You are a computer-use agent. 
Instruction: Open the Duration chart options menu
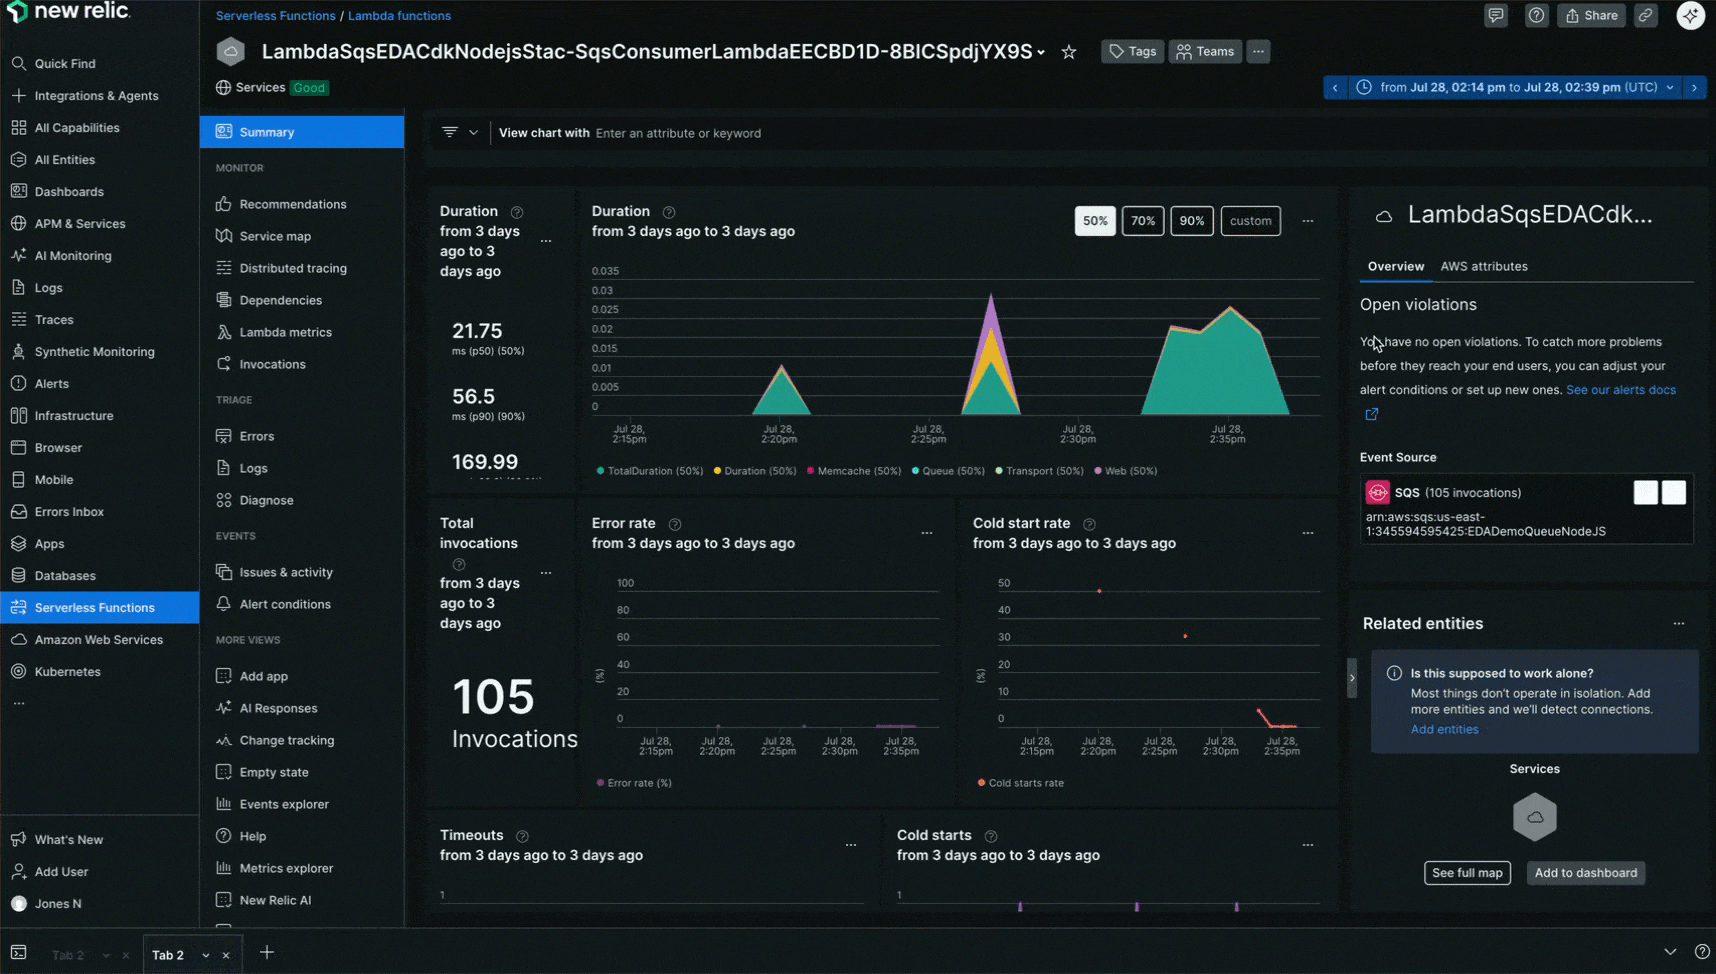pyautogui.click(x=1308, y=220)
